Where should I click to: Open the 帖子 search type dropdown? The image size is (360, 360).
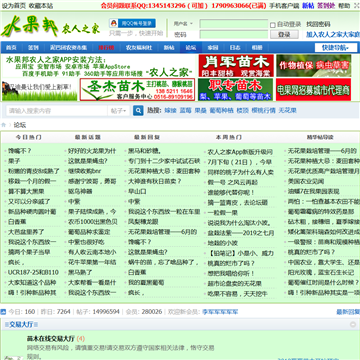pos(119,111)
